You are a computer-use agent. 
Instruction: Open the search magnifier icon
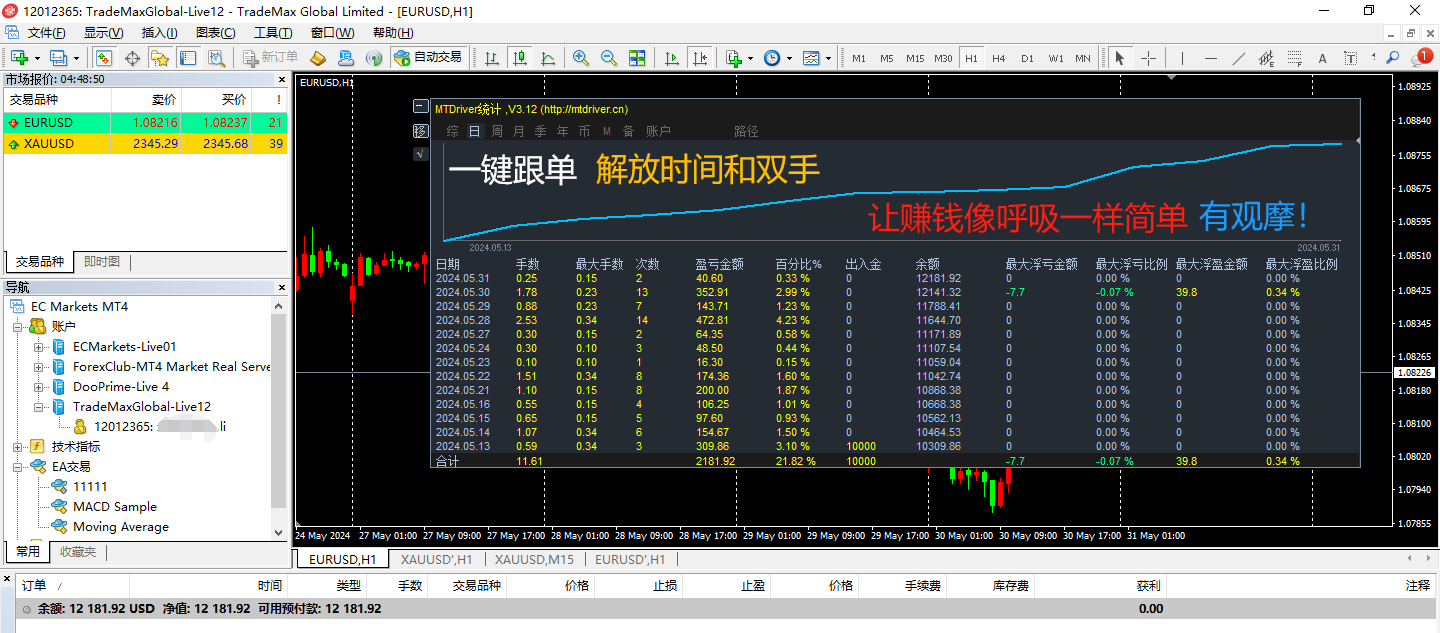tap(1392, 57)
